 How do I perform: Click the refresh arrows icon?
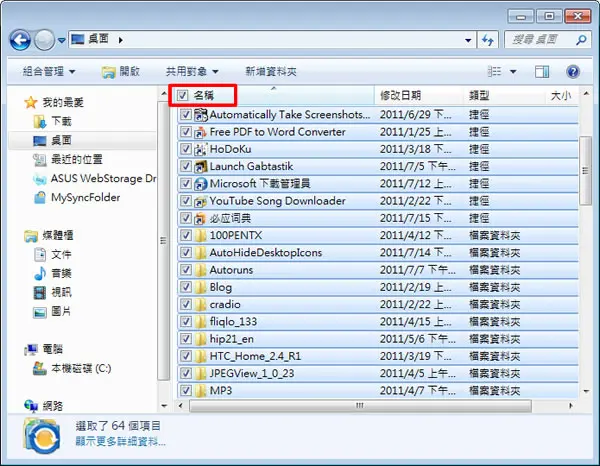click(488, 40)
